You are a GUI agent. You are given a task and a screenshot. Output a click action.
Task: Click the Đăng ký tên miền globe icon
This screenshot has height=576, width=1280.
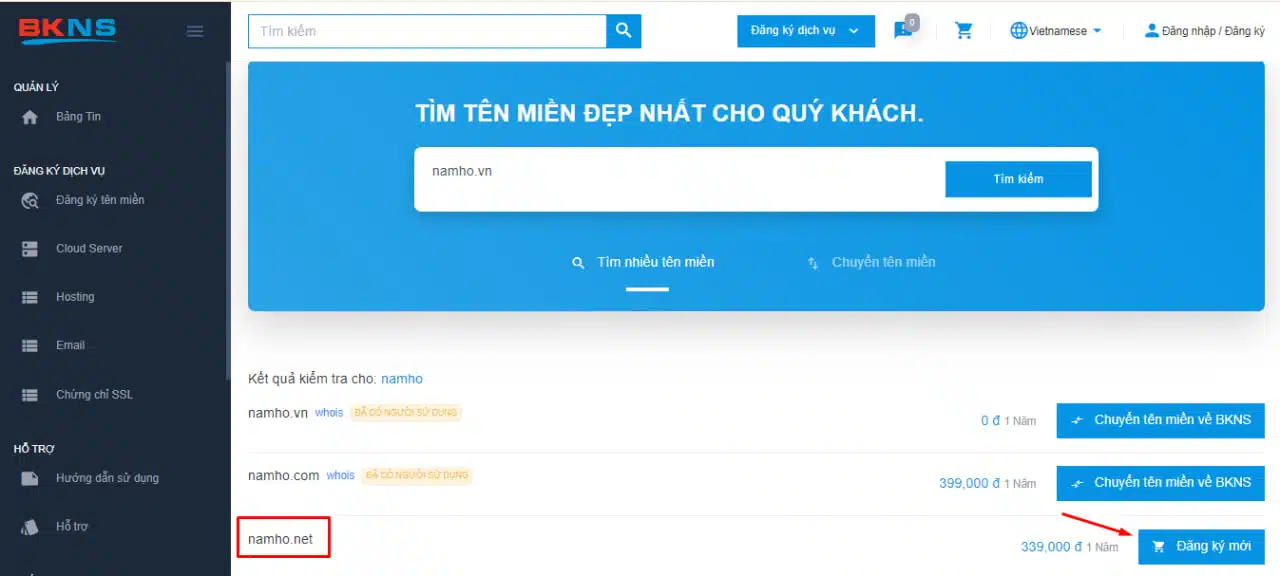pyautogui.click(x=30, y=200)
